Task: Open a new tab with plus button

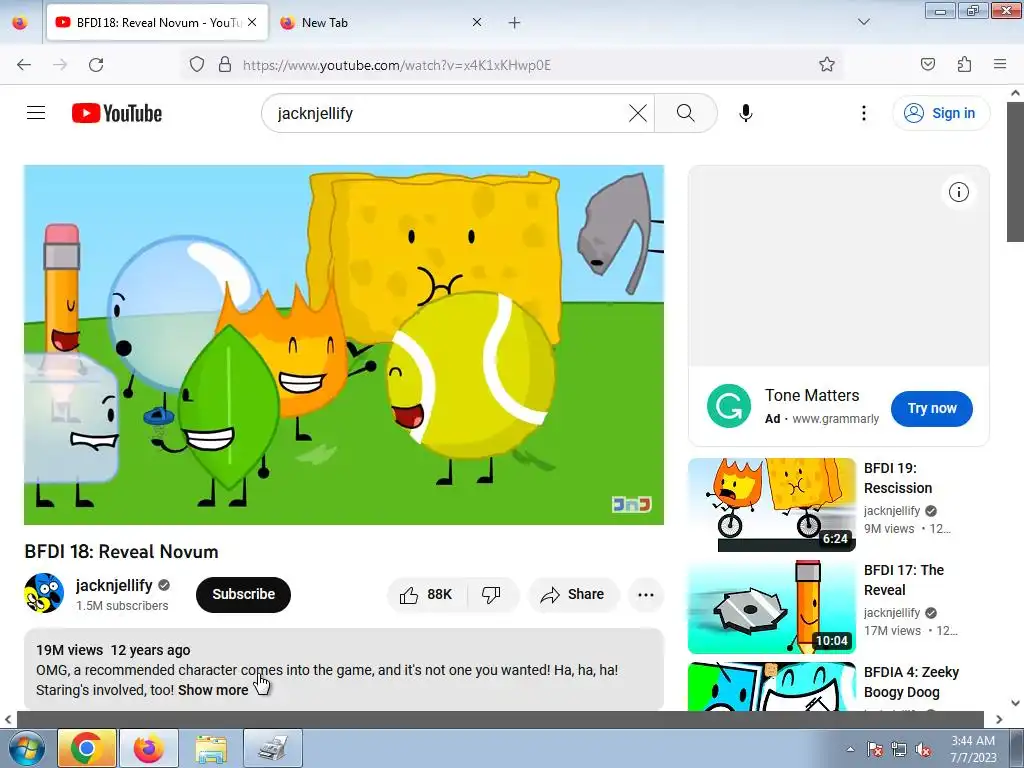Action: (515, 23)
